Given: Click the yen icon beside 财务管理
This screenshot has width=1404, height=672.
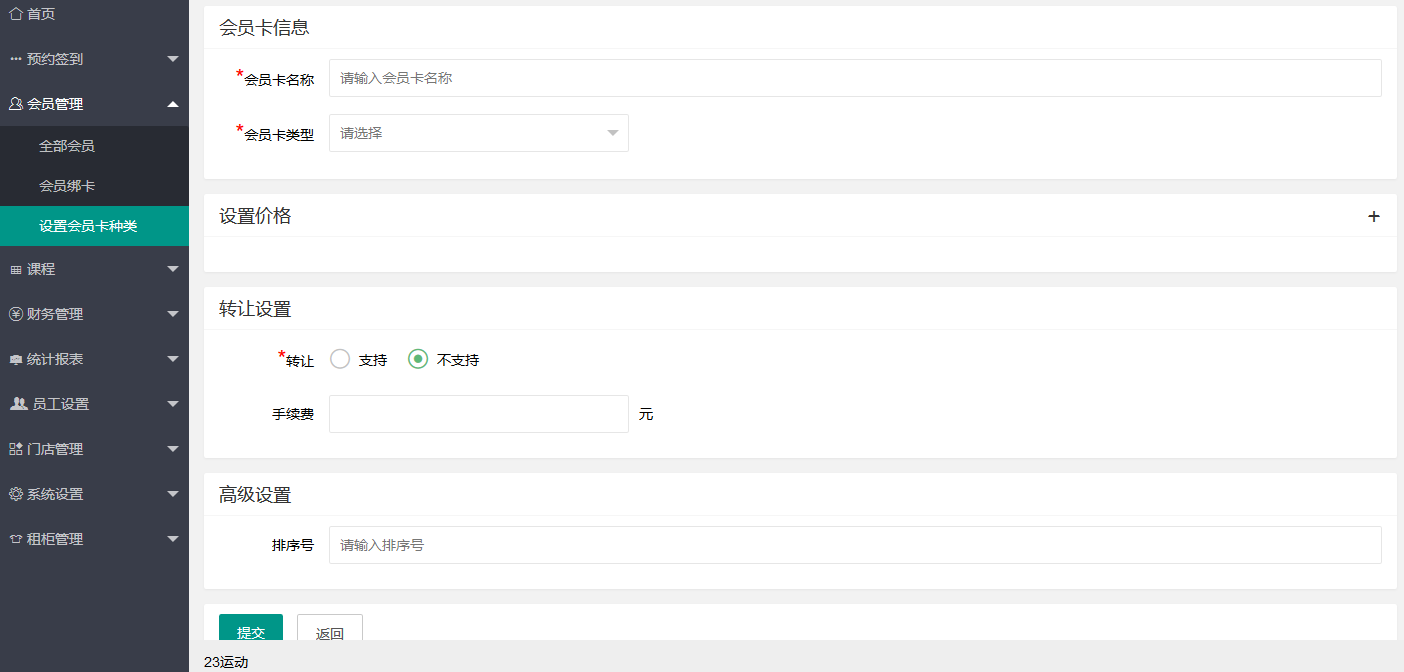Looking at the screenshot, I should coord(16,314).
